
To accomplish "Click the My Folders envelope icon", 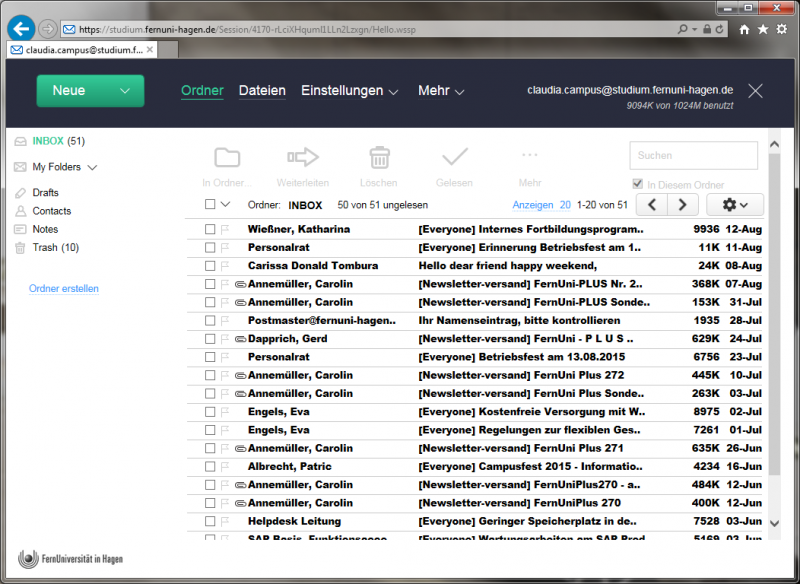I will pos(20,167).
